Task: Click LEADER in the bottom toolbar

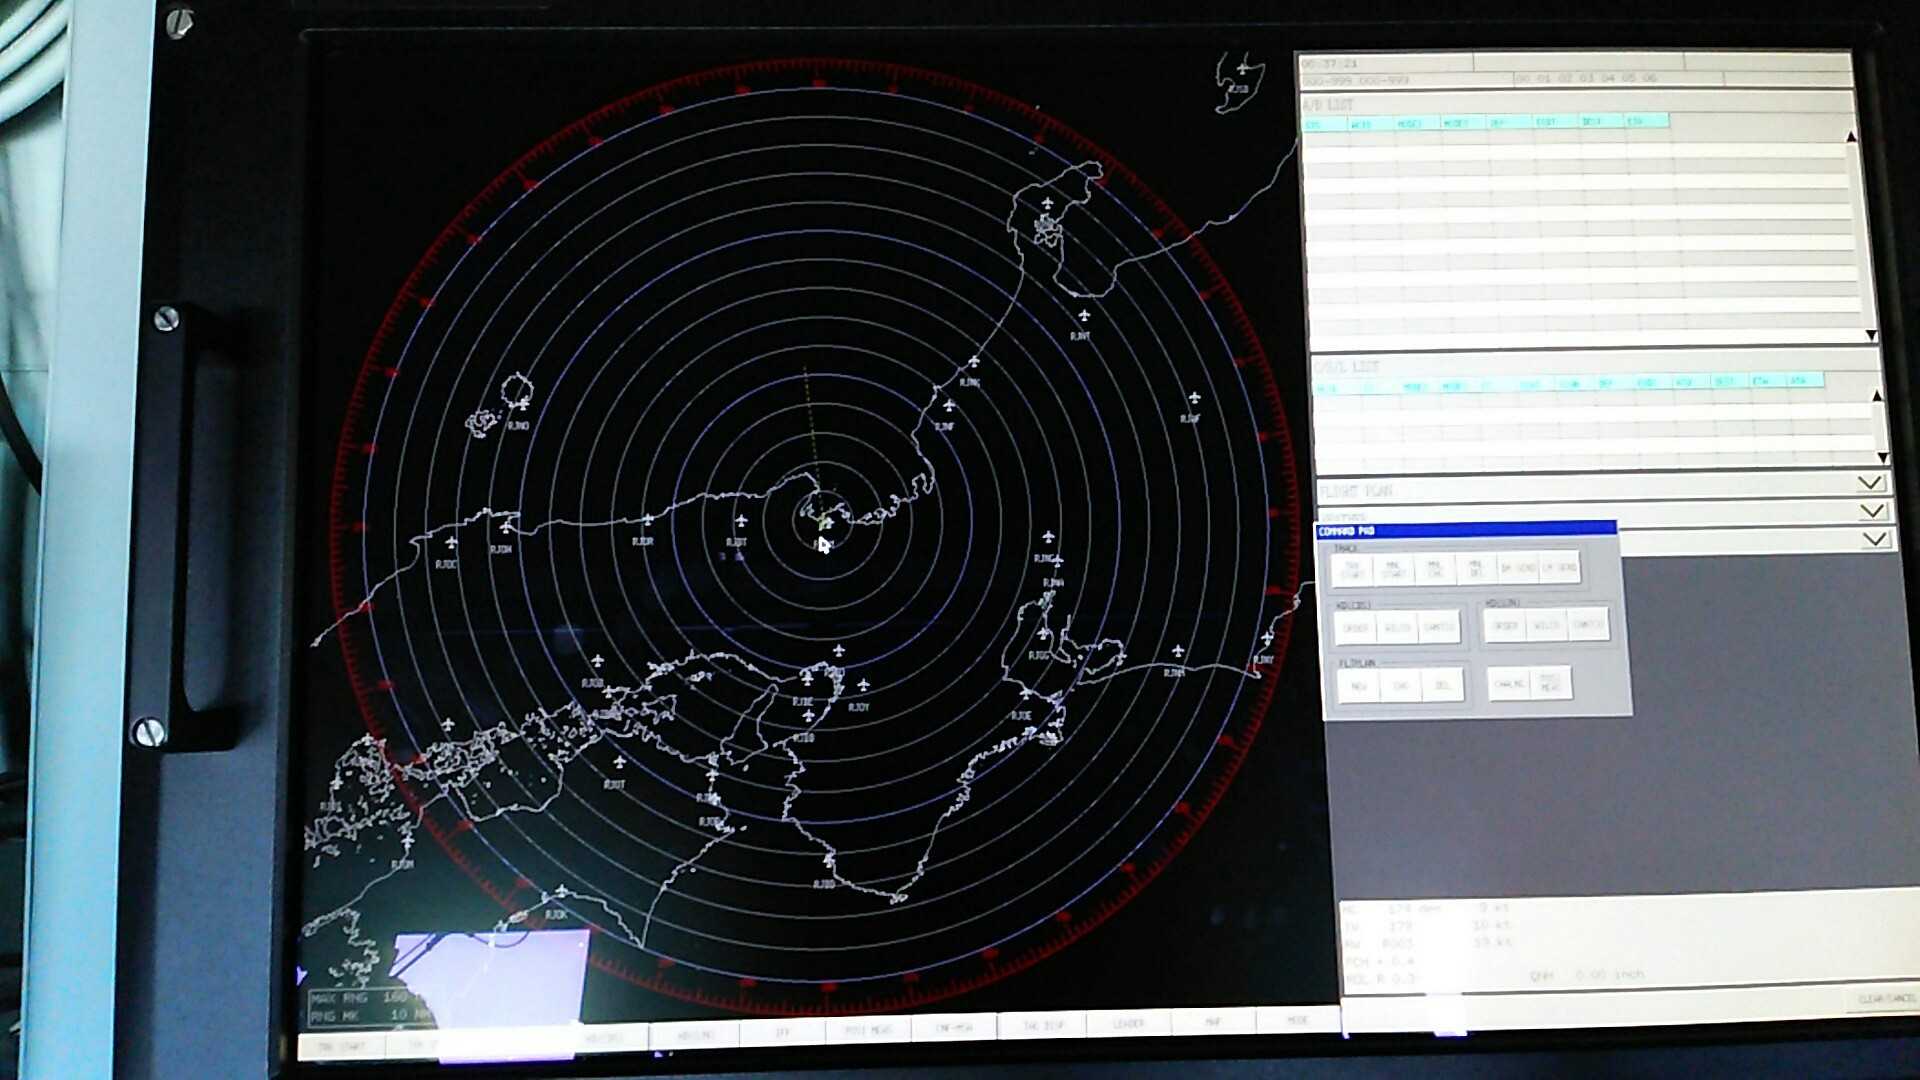Action: pos(1127,1023)
